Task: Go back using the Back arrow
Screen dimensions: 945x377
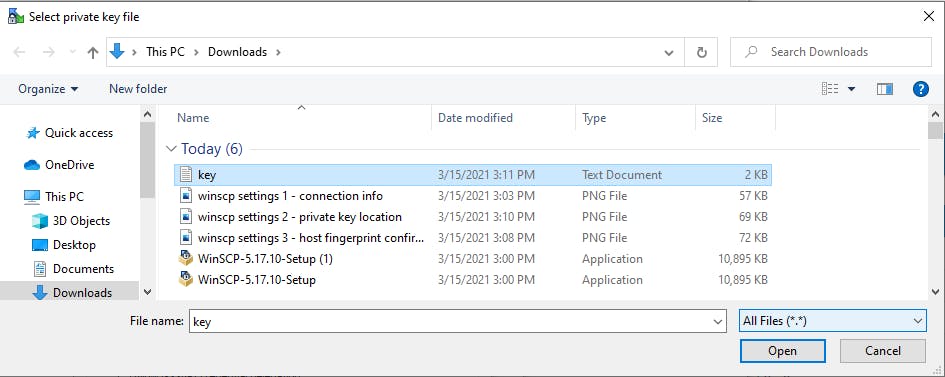Action: (x=19, y=52)
